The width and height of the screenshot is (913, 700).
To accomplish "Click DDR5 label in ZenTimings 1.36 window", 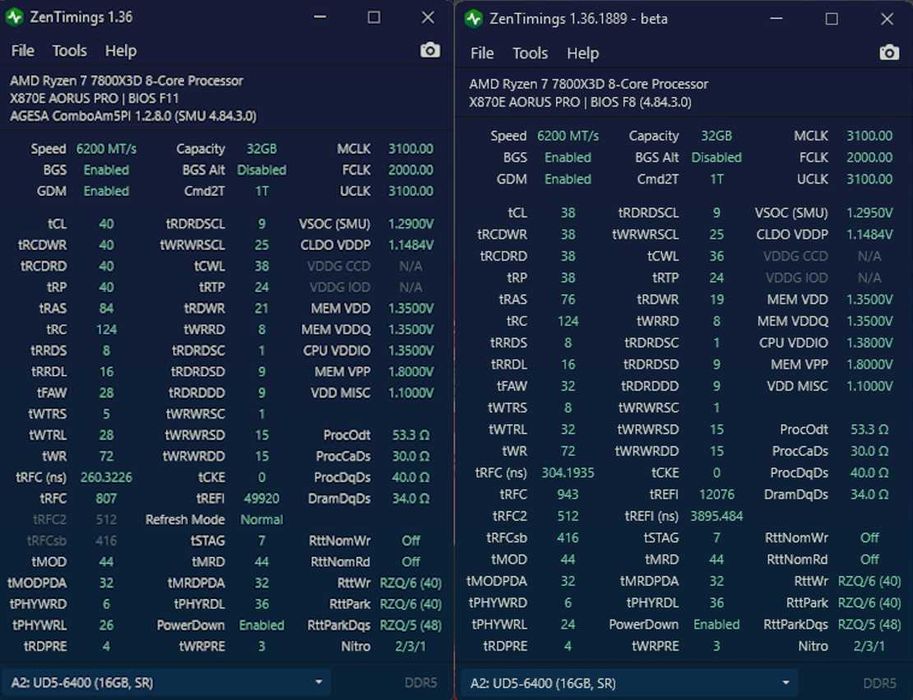I will (420, 683).
